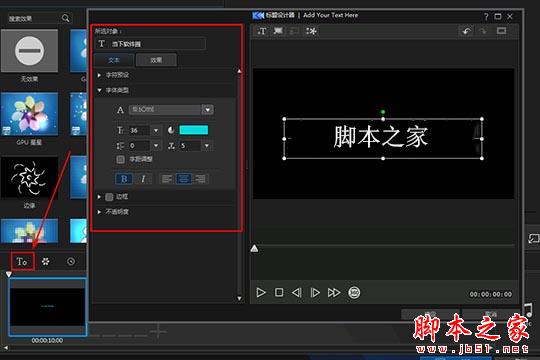Screen dimensions: 540x360
Task: Click the round preview quality icon
Action: [x=354, y=292]
